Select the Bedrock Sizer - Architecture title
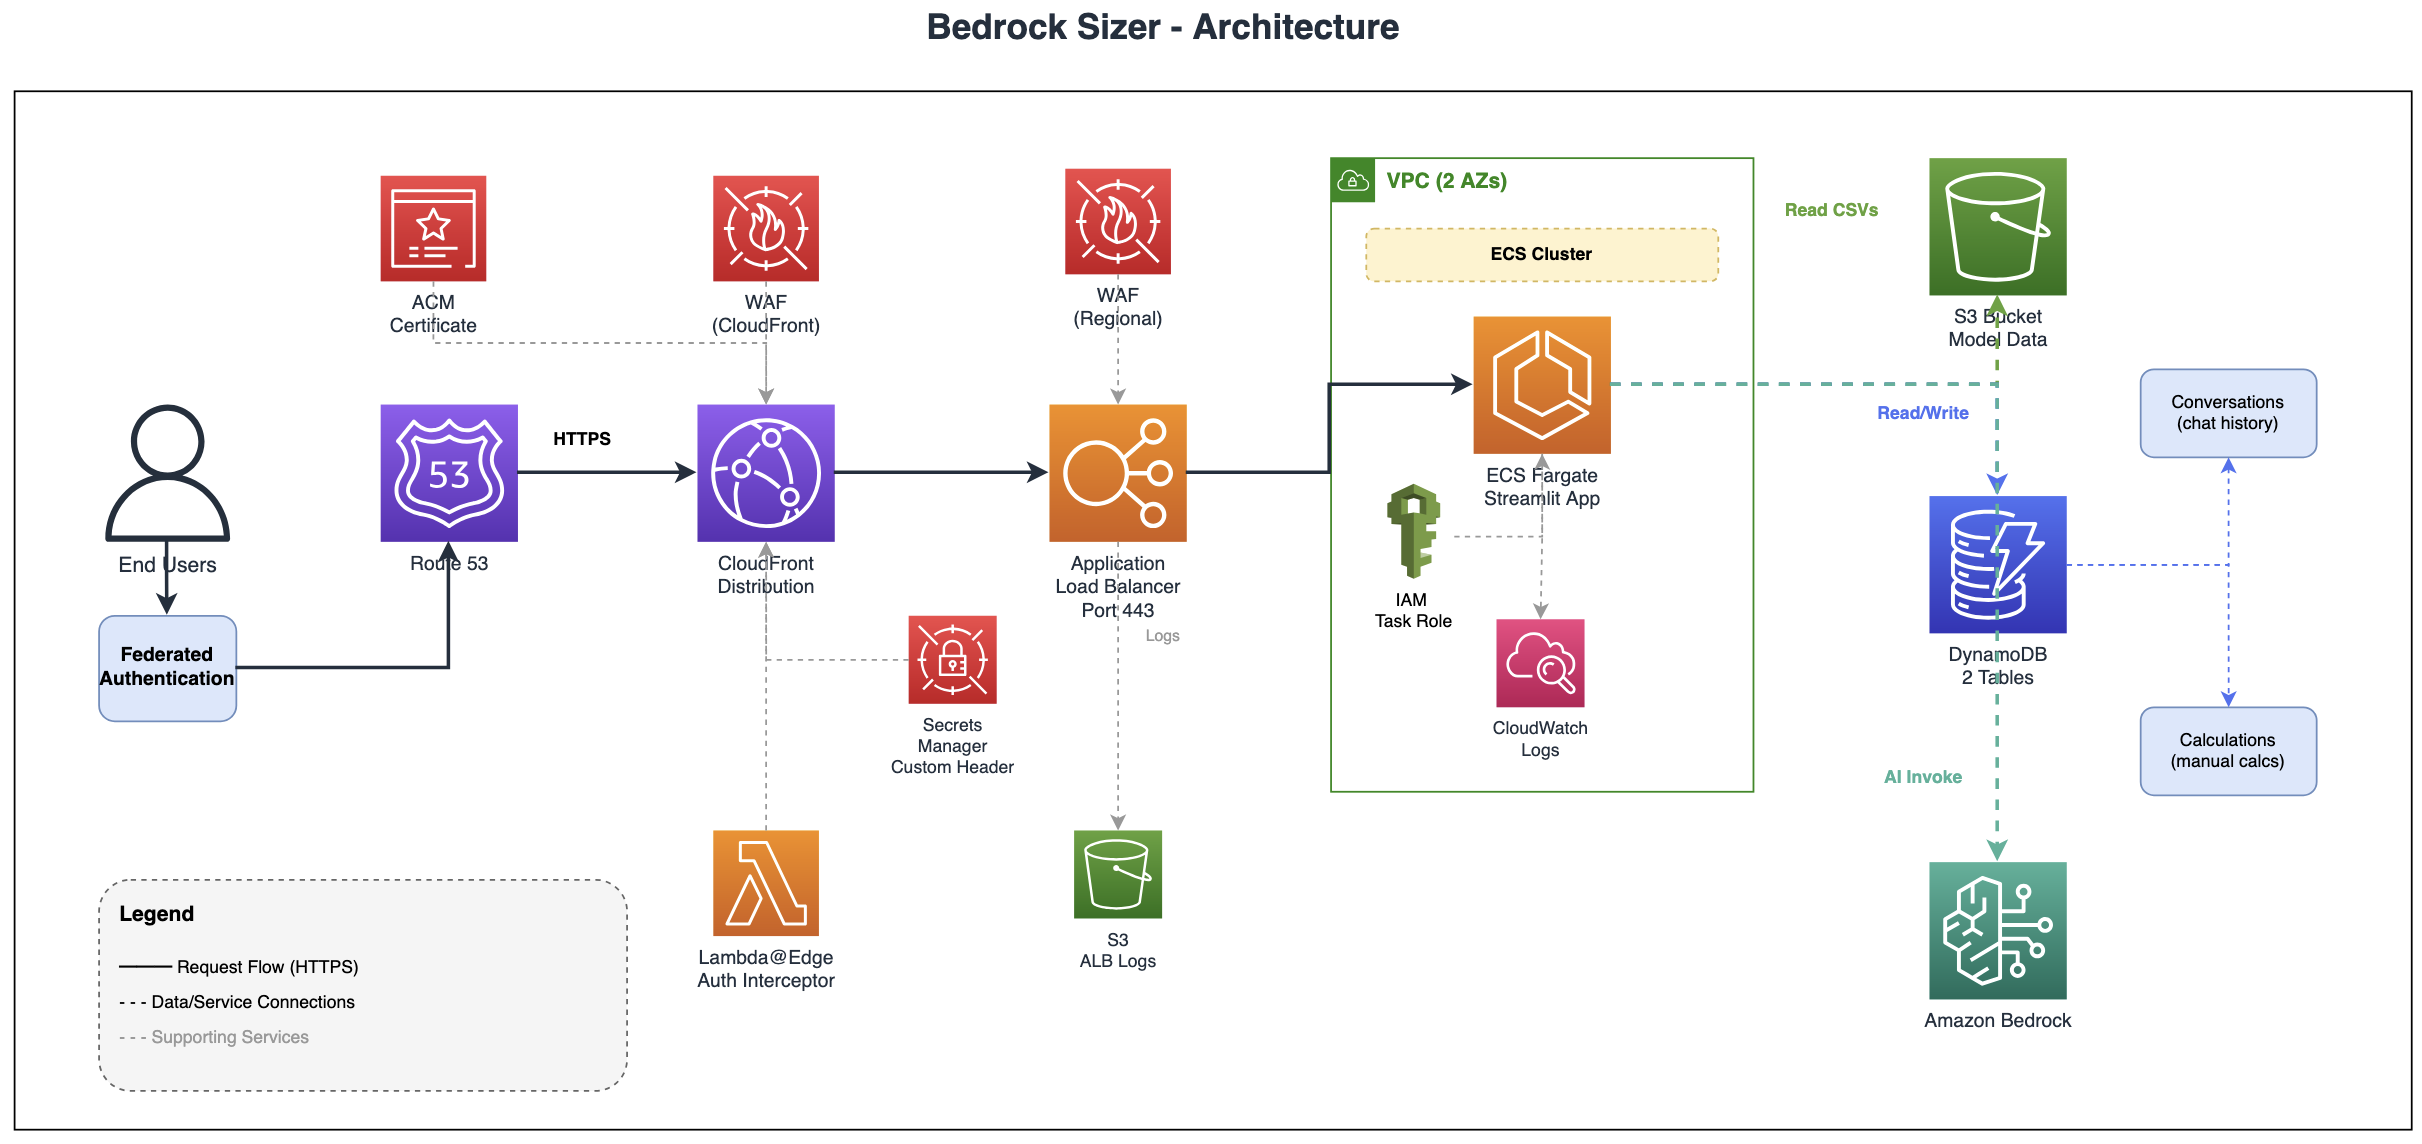2422x1144 pixels. [1162, 27]
